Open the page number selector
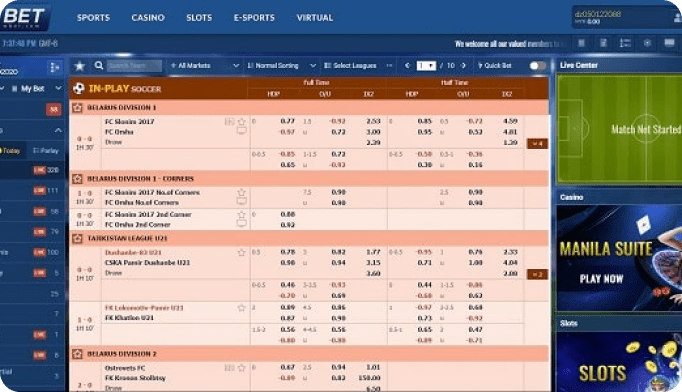Viewport: 682px width, 392px height. coord(426,66)
